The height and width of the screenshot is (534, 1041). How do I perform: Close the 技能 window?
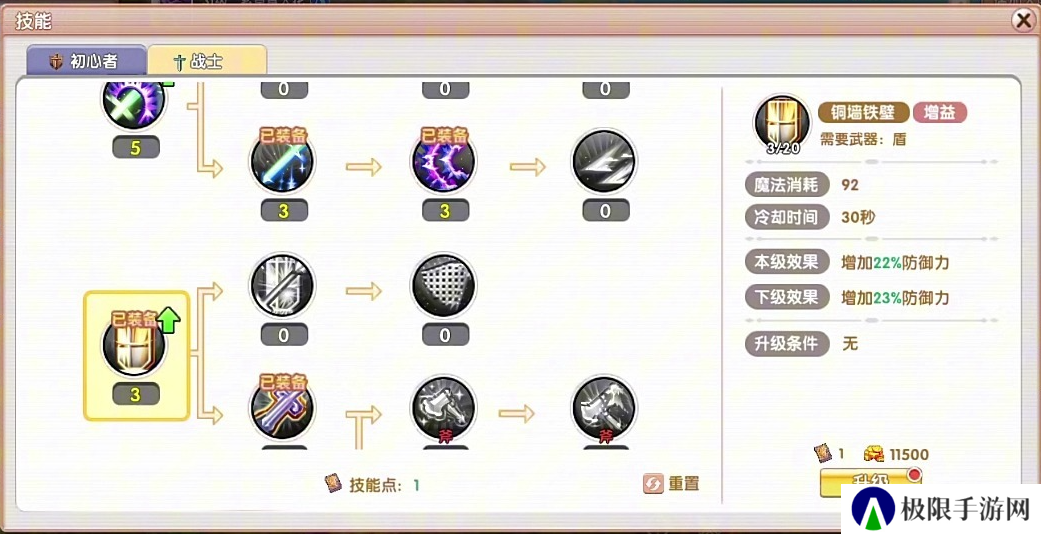1024,21
